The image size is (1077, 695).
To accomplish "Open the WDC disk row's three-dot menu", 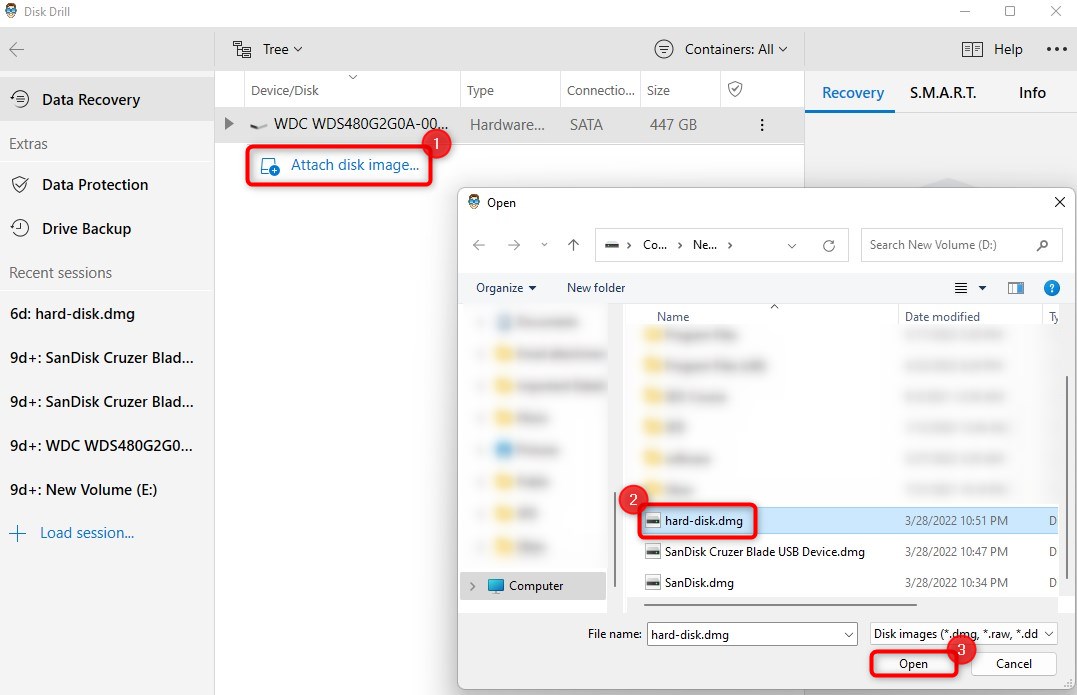I will pyautogui.click(x=762, y=125).
